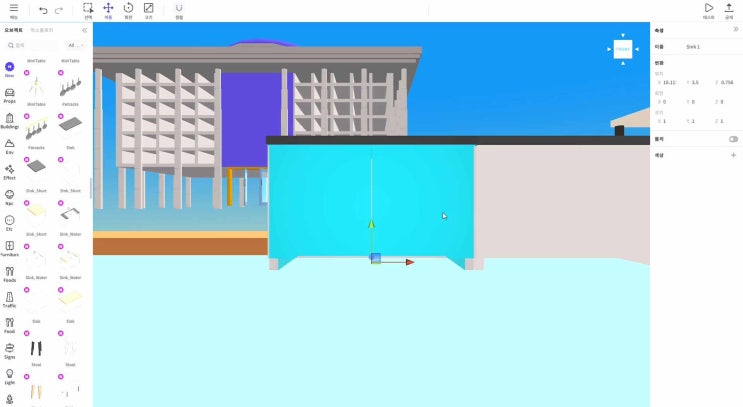This screenshot has width=743, height=407.
Task: Click the rotation Z value field
Action: click(x=727, y=102)
